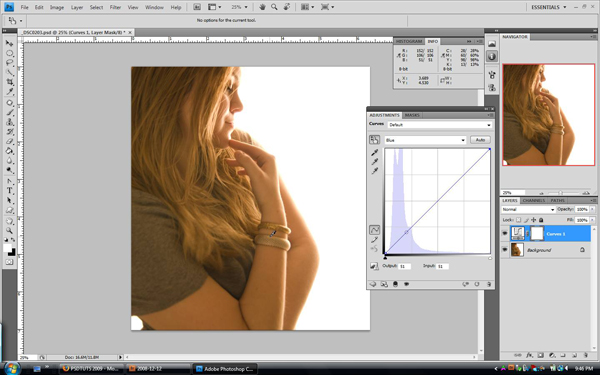Screen dimensions: 600x375
Task: Select the Move tool
Action: click(10, 44)
